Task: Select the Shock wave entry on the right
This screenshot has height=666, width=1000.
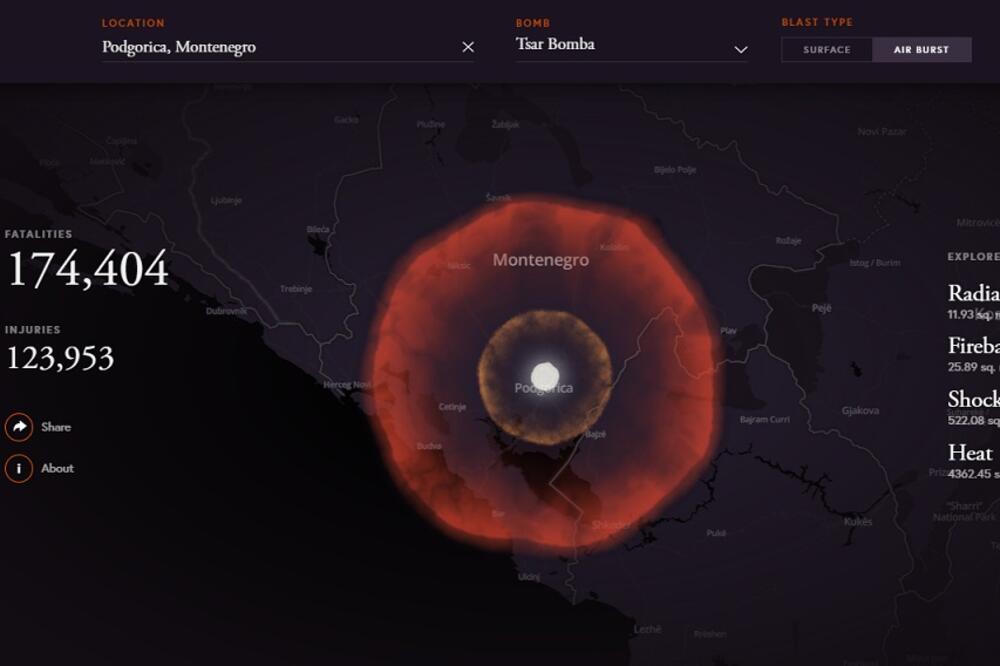Action: tap(973, 400)
